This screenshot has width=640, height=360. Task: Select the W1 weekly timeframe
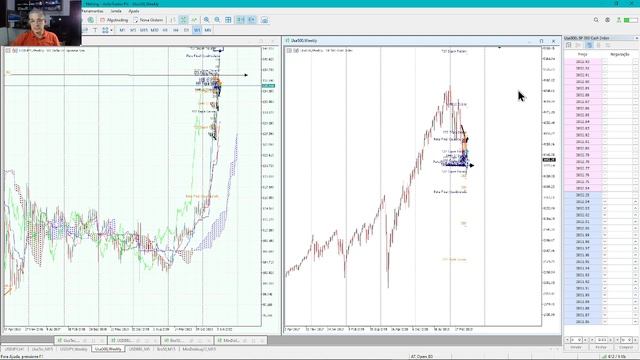[x=197, y=30]
